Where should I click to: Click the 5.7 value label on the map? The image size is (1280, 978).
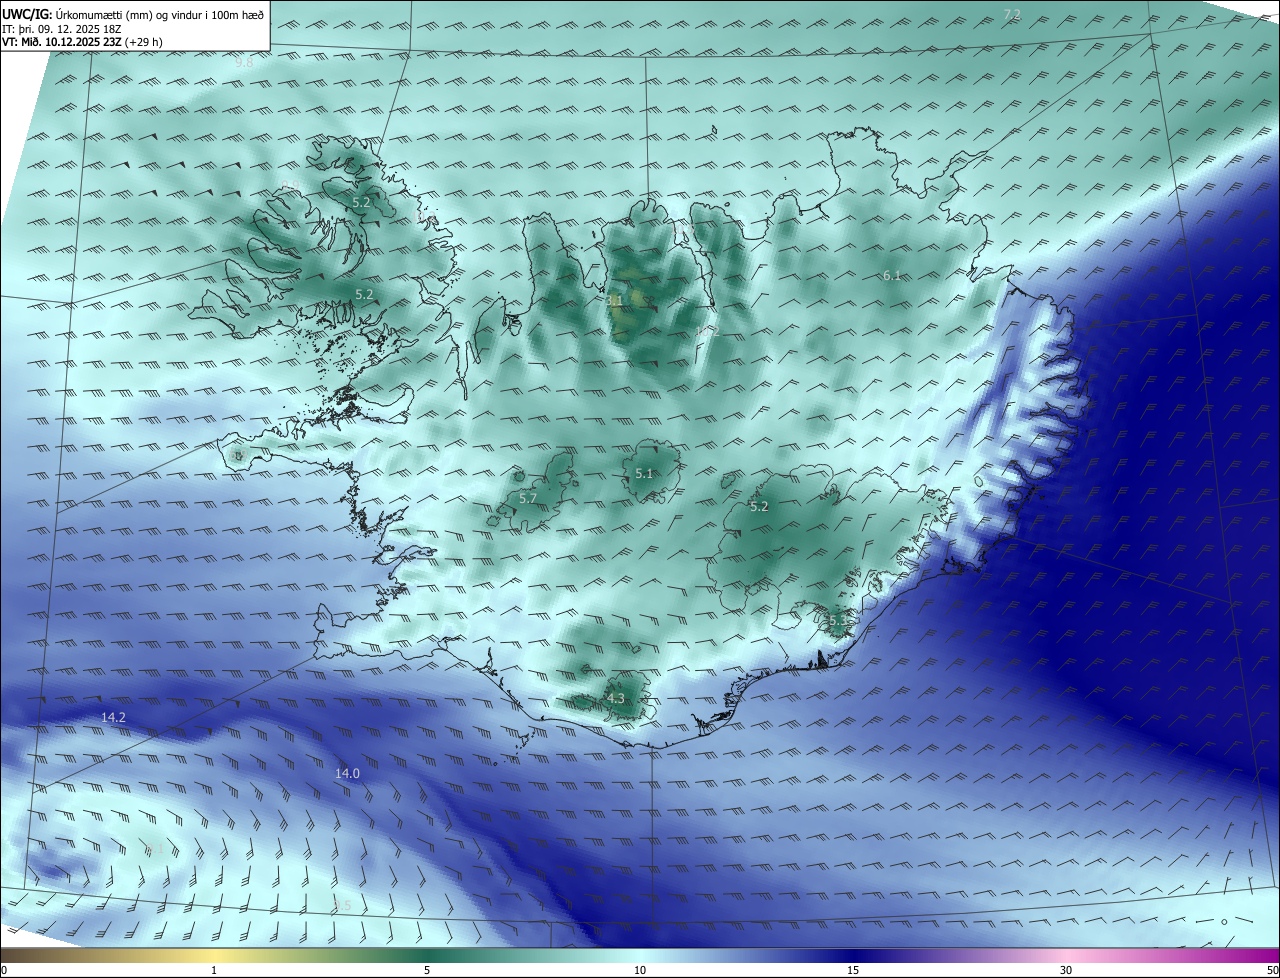tap(529, 498)
